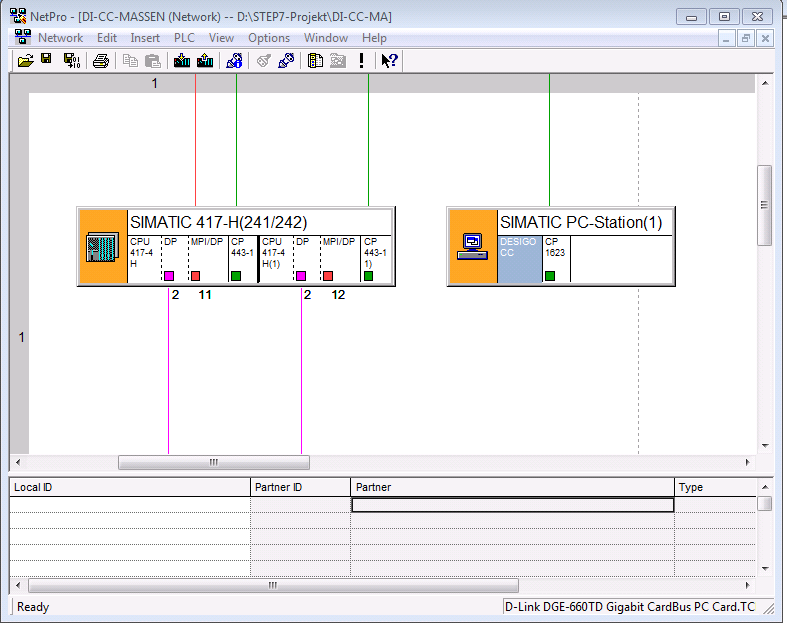This screenshot has width=787, height=623.
Task: Click the Download to PLC icon
Action: click(x=181, y=61)
